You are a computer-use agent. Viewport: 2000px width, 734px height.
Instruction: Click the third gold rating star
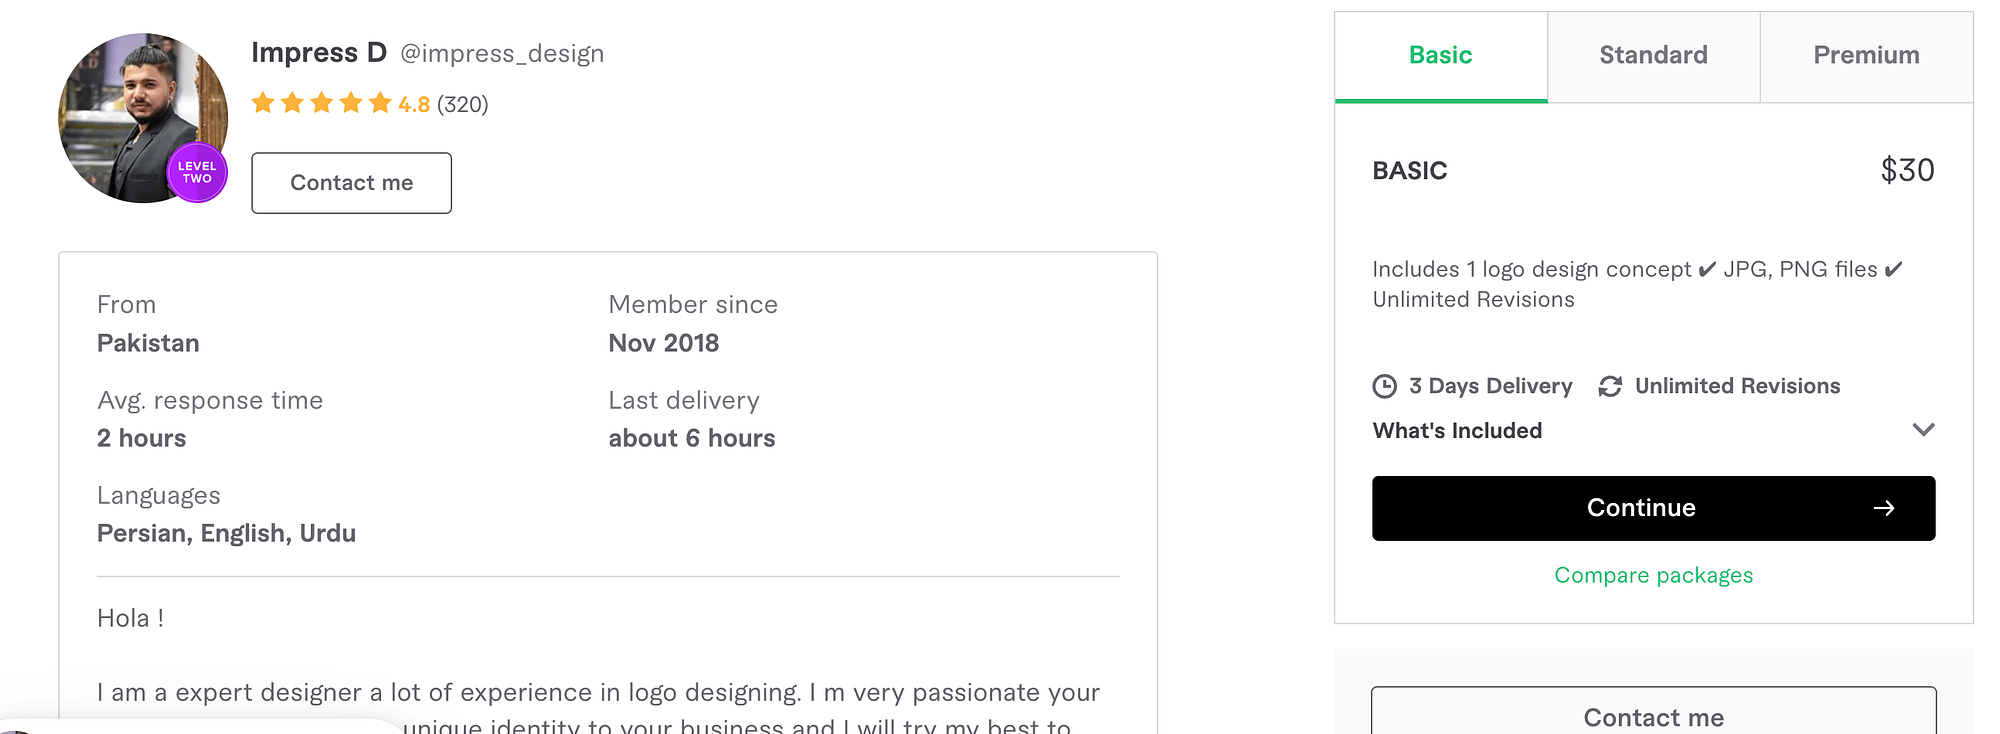321,103
